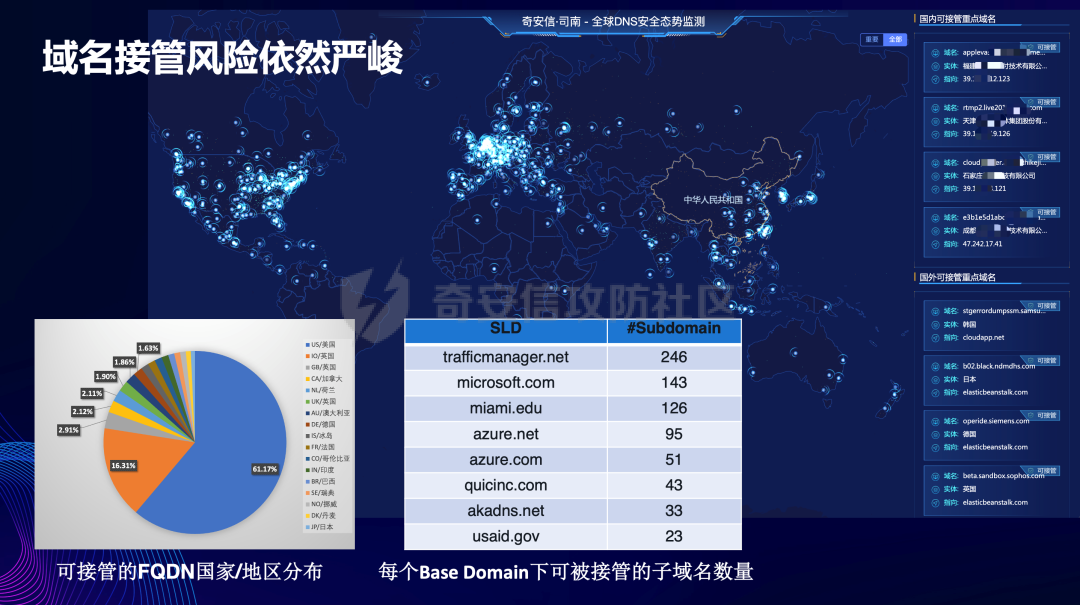Click the quicinc.com table cell
The height and width of the screenshot is (605, 1080).
click(506, 485)
